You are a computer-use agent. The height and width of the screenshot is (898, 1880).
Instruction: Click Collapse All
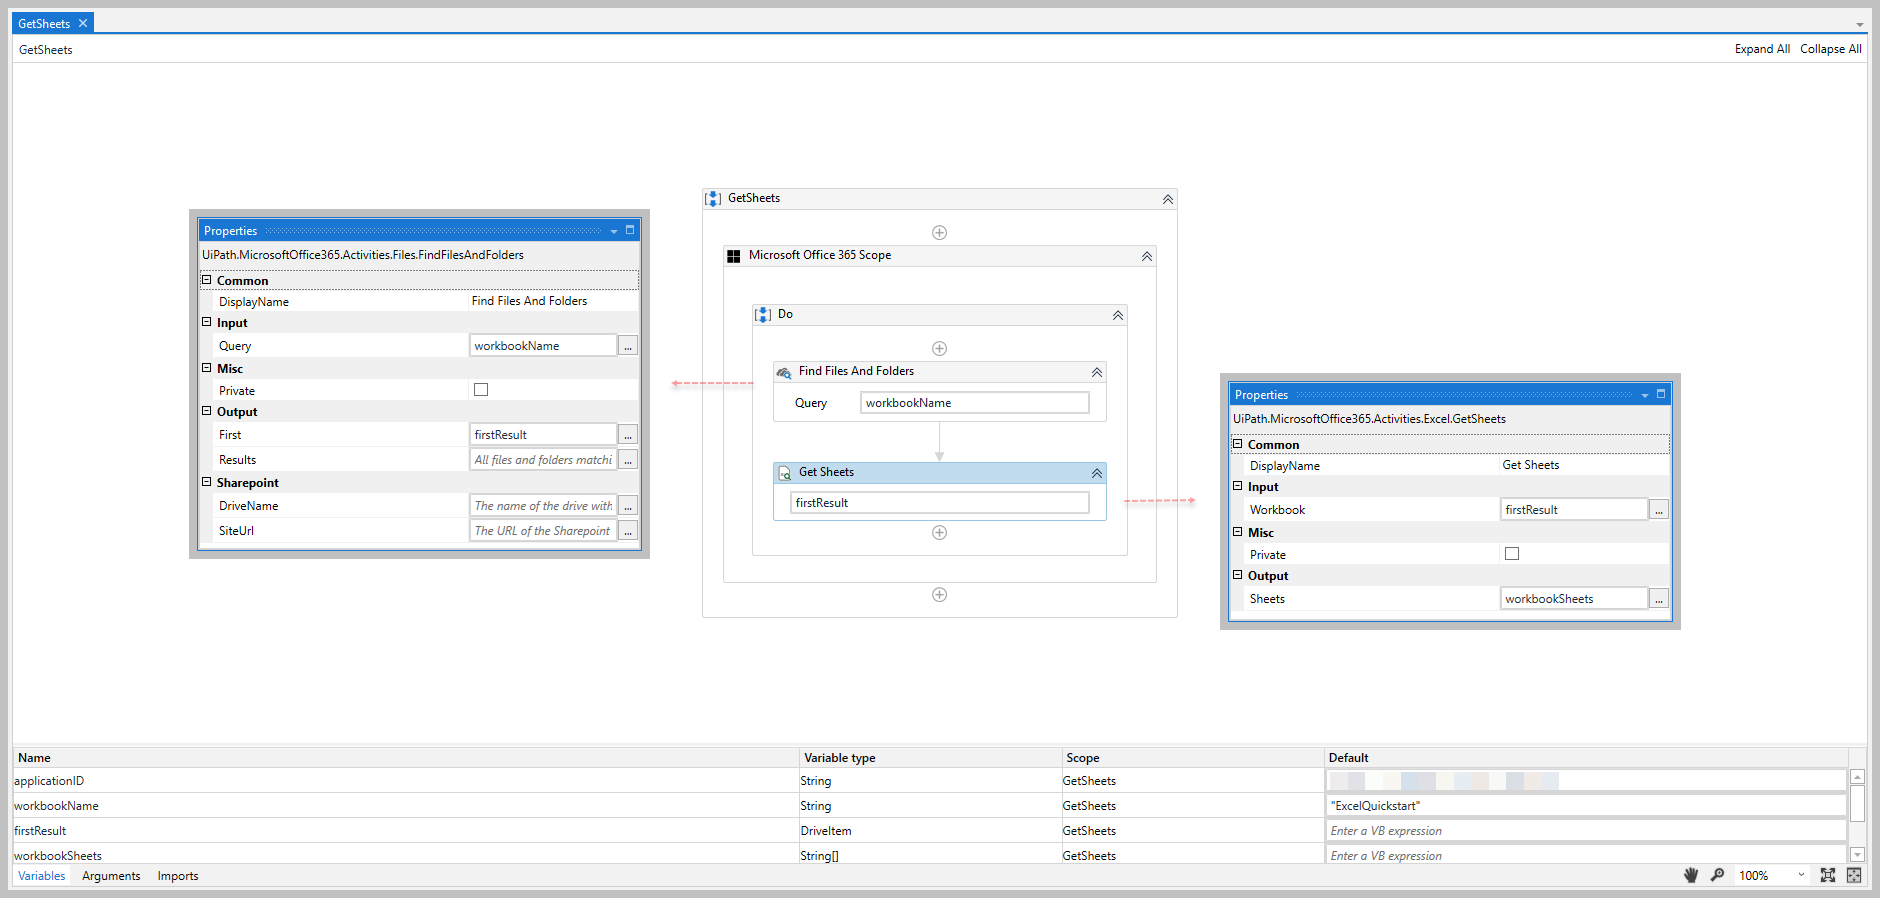click(x=1831, y=49)
